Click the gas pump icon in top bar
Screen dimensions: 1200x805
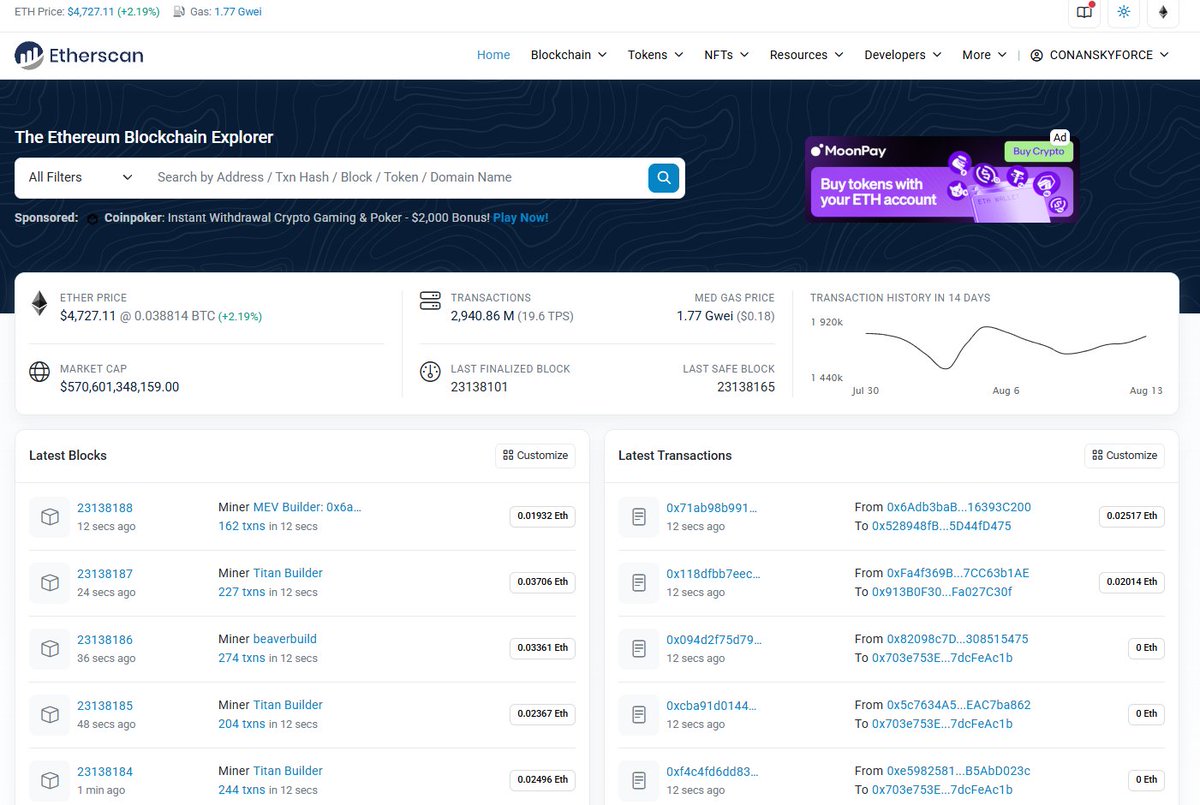point(179,12)
